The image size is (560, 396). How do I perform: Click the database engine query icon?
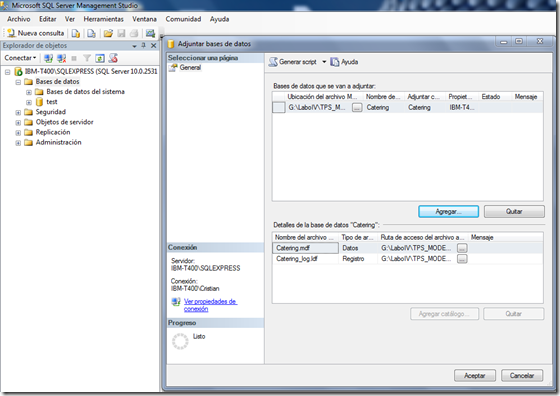(75, 34)
